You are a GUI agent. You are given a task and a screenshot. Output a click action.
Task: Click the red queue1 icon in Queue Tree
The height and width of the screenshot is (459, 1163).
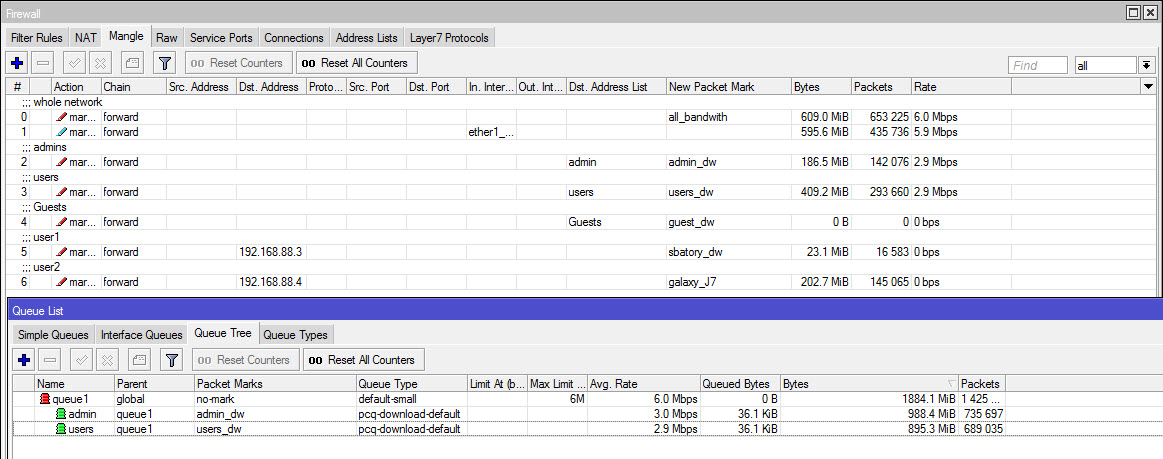(45, 399)
